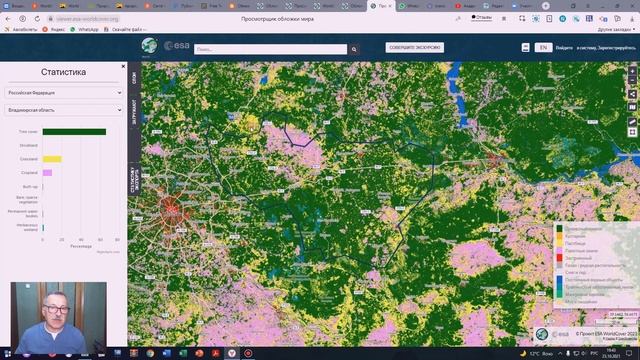Image resolution: width=640 pixels, height=360 pixels.
Task: Click the weather widget in taskbar
Action: point(536,353)
